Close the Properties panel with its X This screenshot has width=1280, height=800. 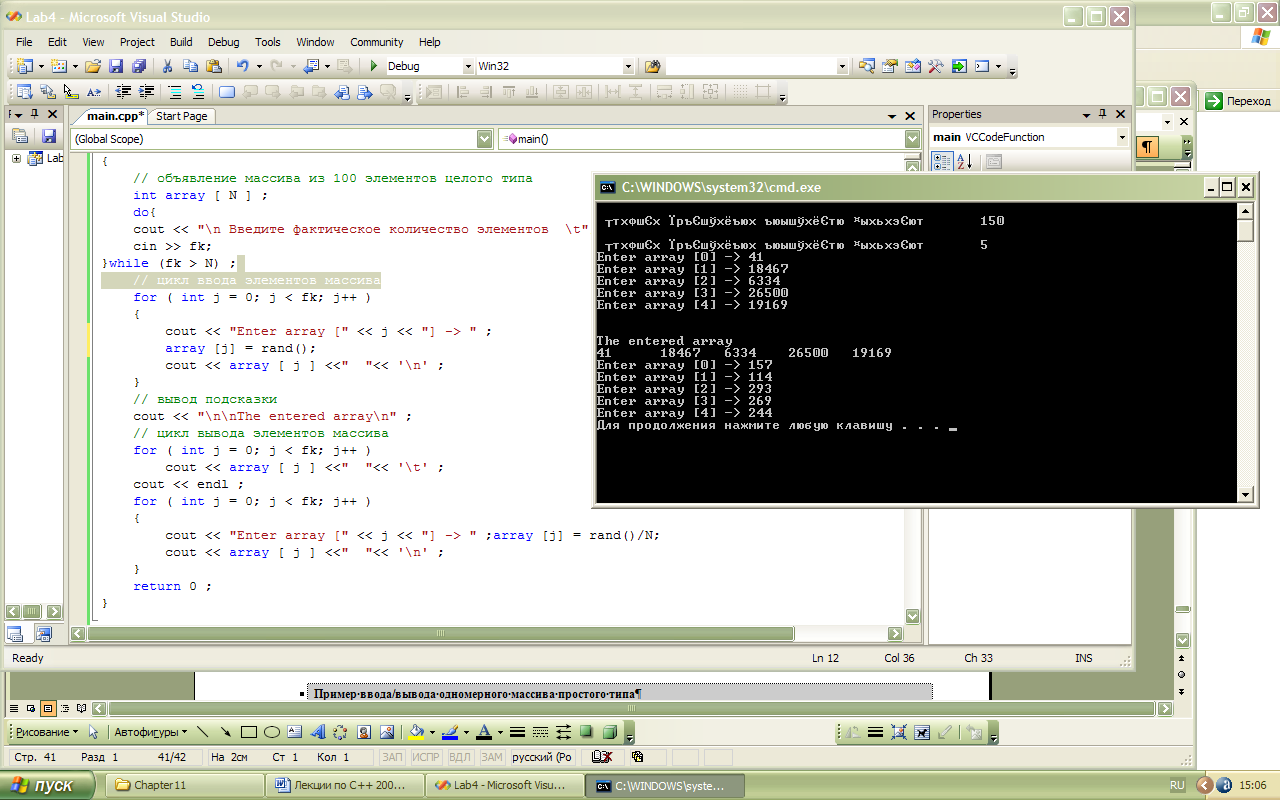[1120, 114]
